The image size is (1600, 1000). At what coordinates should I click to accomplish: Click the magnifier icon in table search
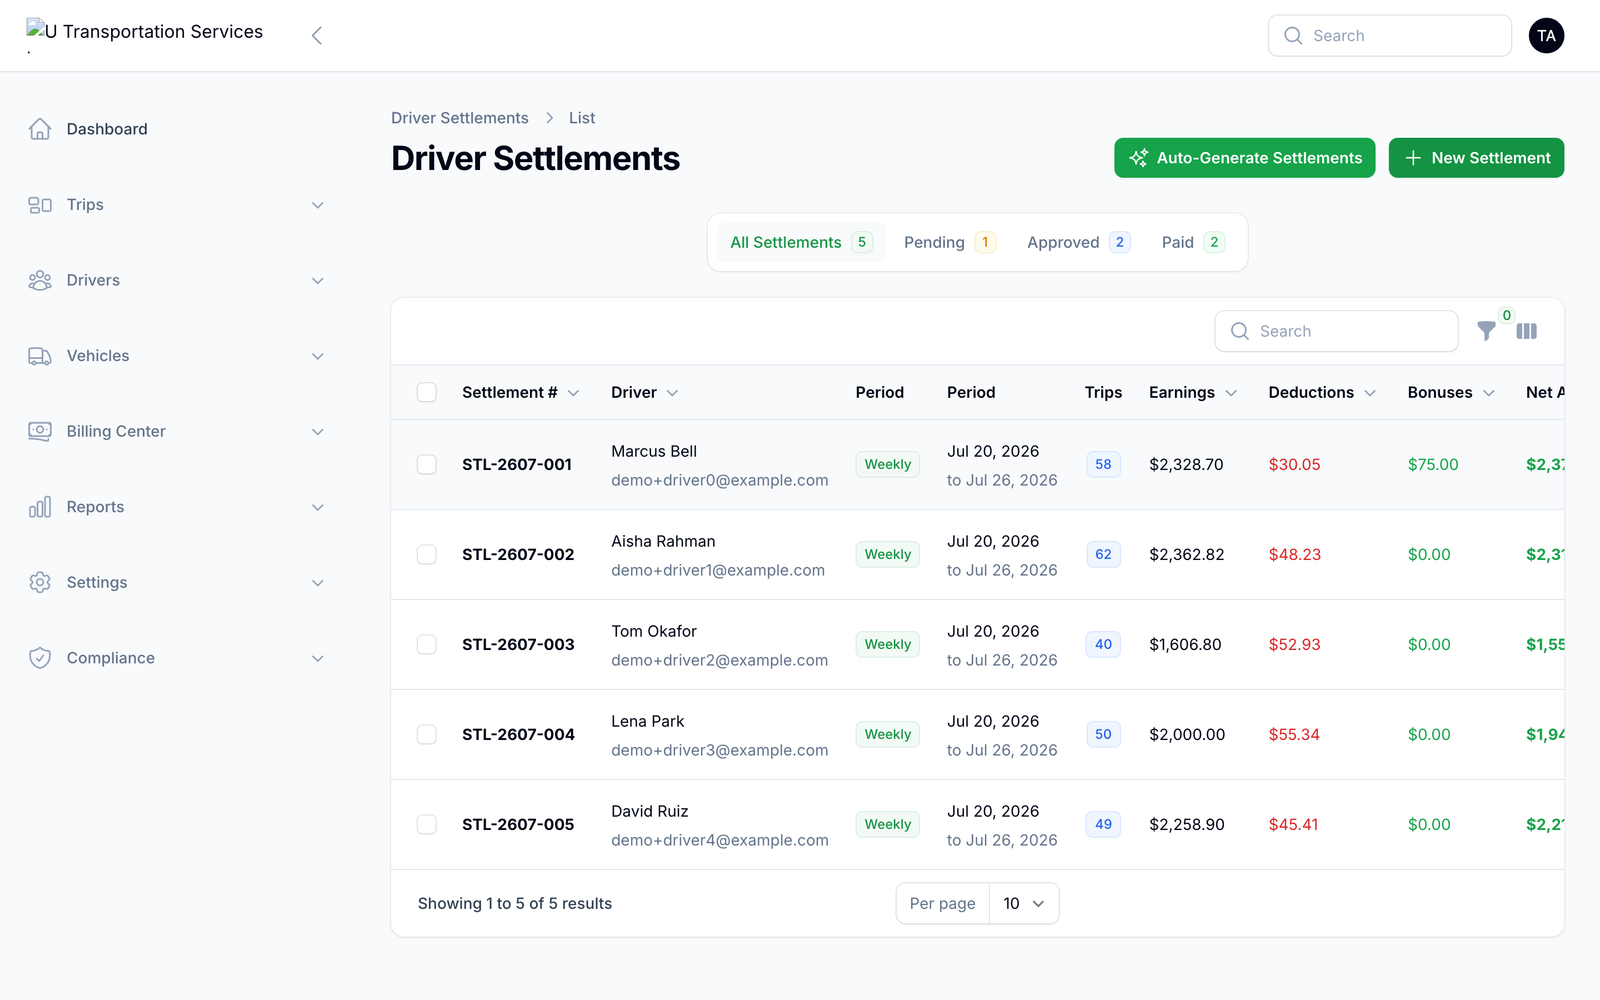[1240, 331]
